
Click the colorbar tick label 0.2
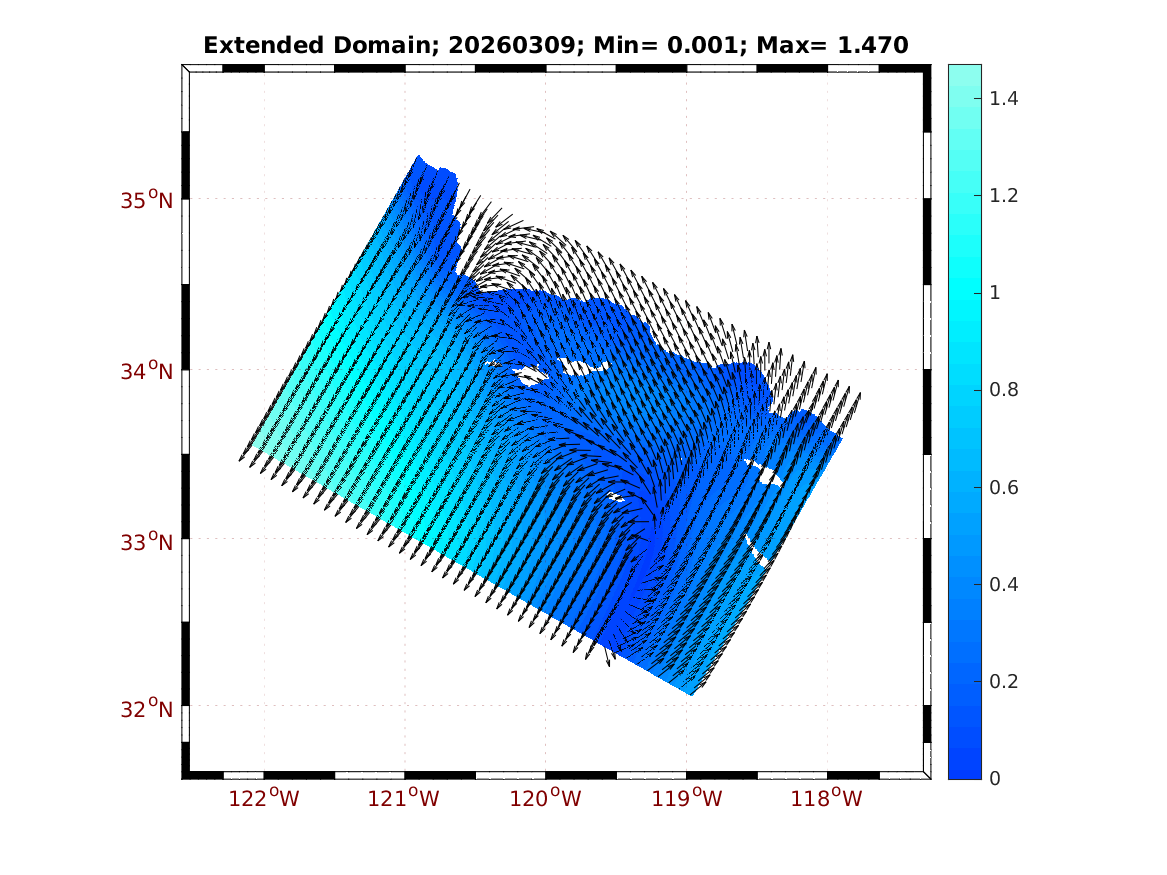1005,681
